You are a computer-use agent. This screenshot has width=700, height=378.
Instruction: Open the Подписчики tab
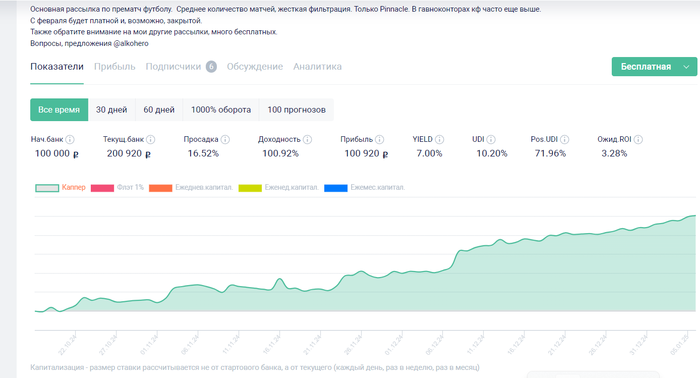click(x=173, y=66)
